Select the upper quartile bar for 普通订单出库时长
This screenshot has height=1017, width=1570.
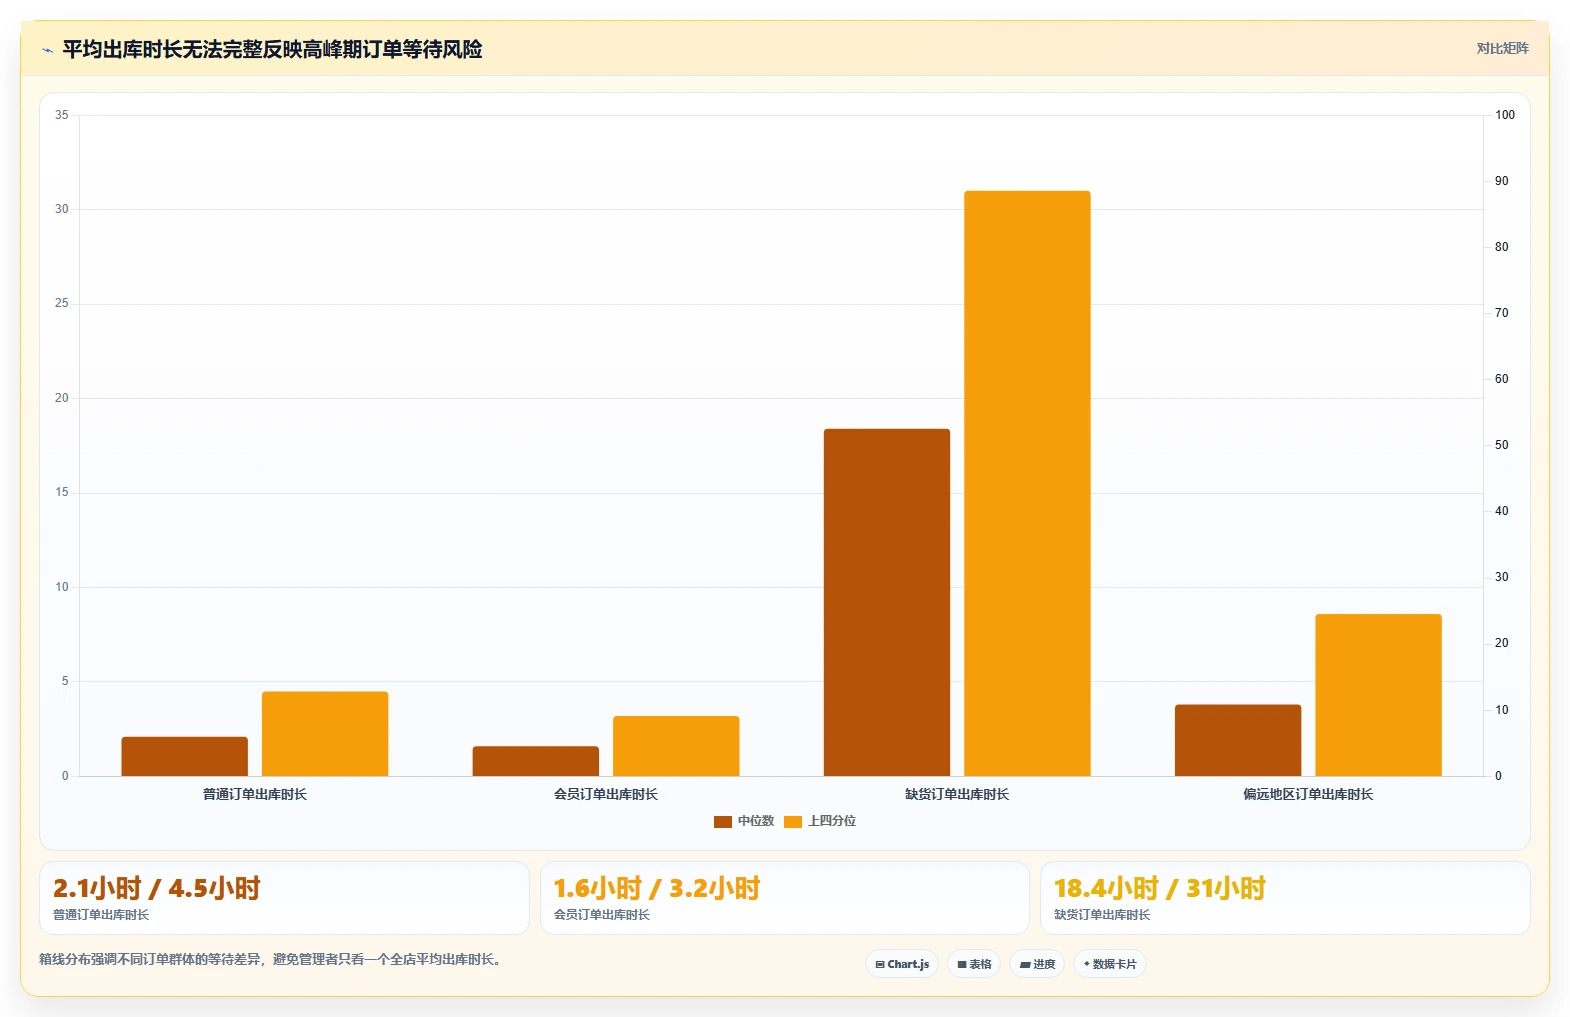coord(325,734)
